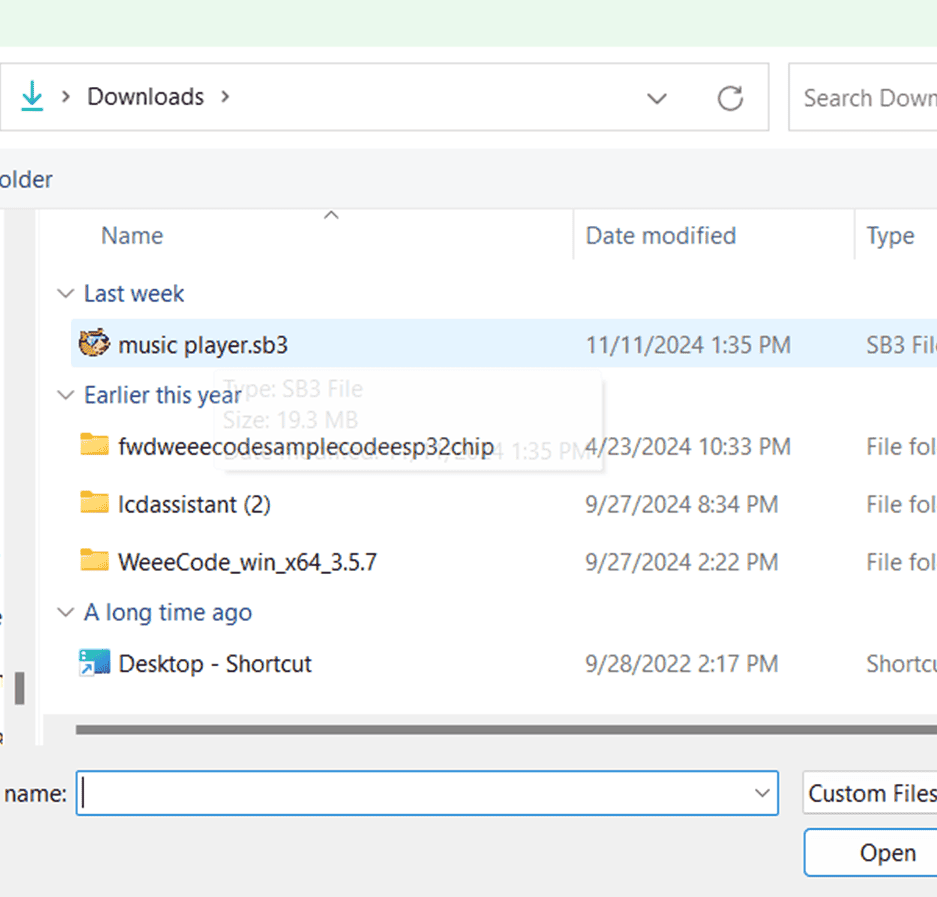Click the WeeeCode_win_x64_3.5.7 folder icon
The image size is (937, 897).
(x=94, y=561)
